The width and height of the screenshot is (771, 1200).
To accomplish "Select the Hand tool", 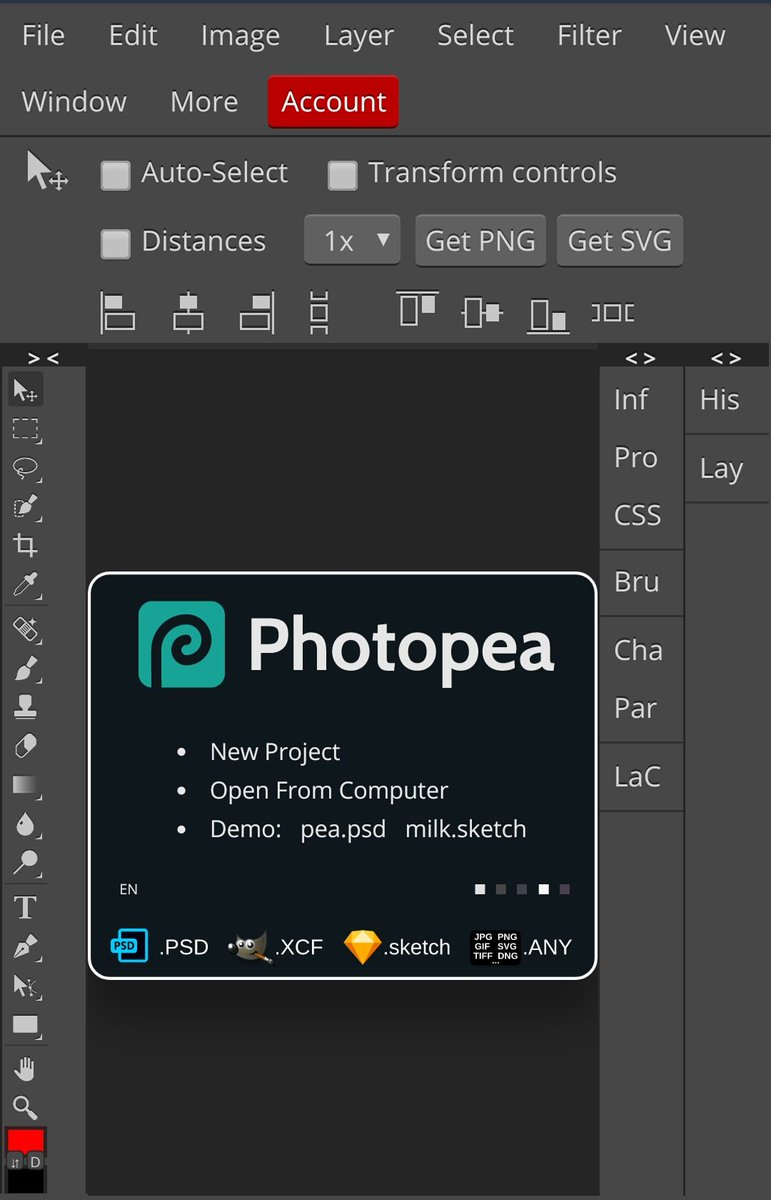I will pyautogui.click(x=26, y=1069).
